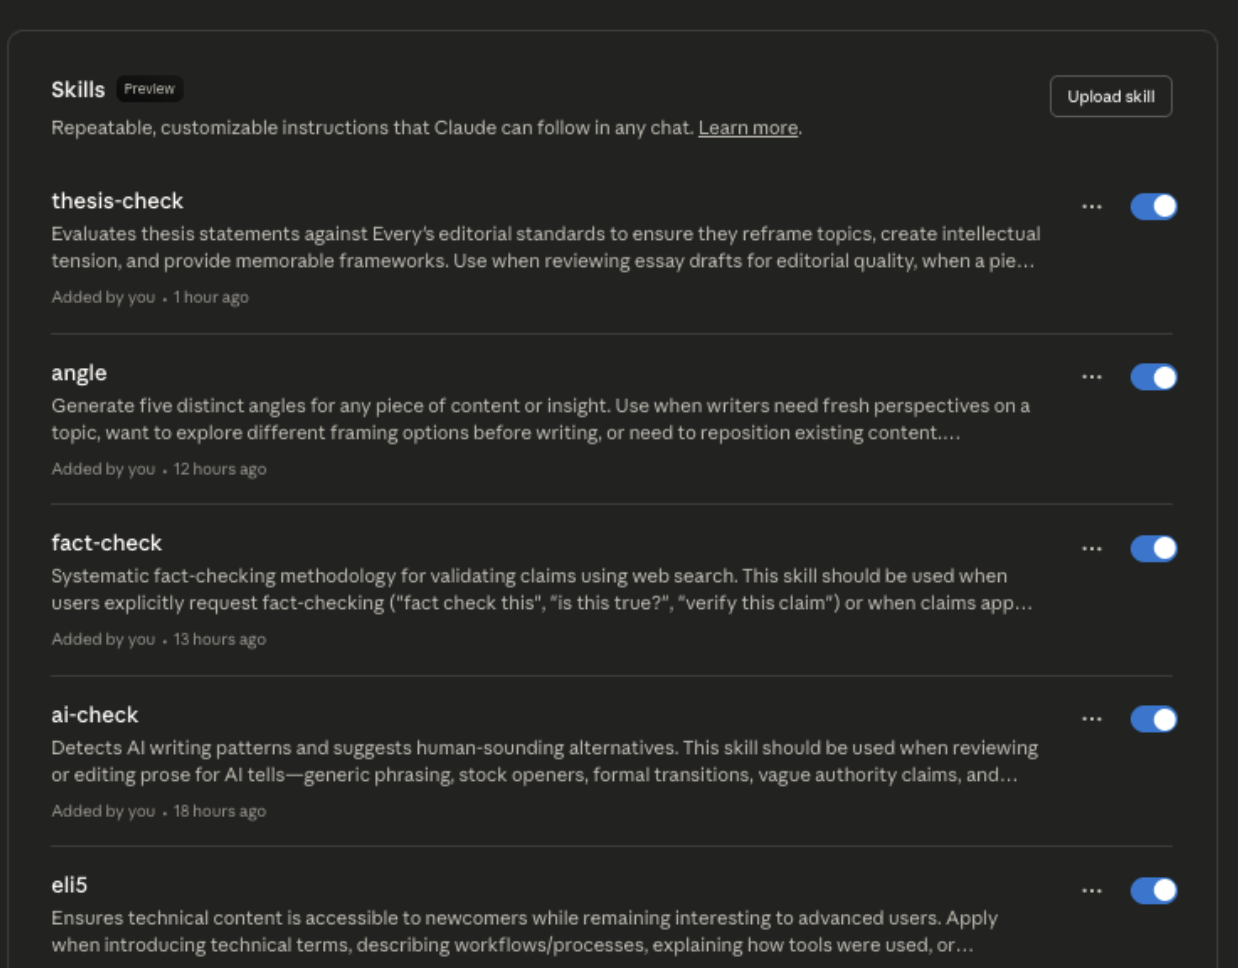Screen dimensions: 1238x968
Task: Click the Upload skill button
Action: pos(1110,97)
